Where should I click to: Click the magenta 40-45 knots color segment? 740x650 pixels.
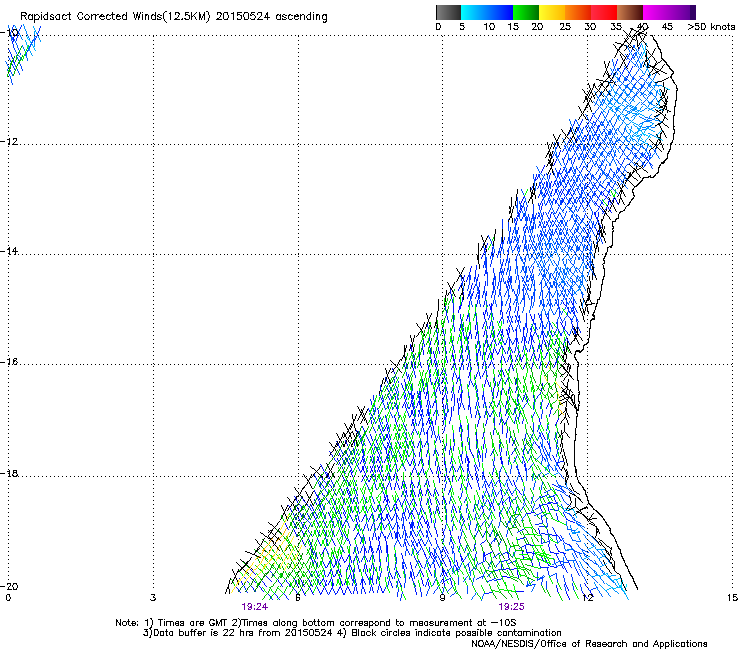(656, 12)
